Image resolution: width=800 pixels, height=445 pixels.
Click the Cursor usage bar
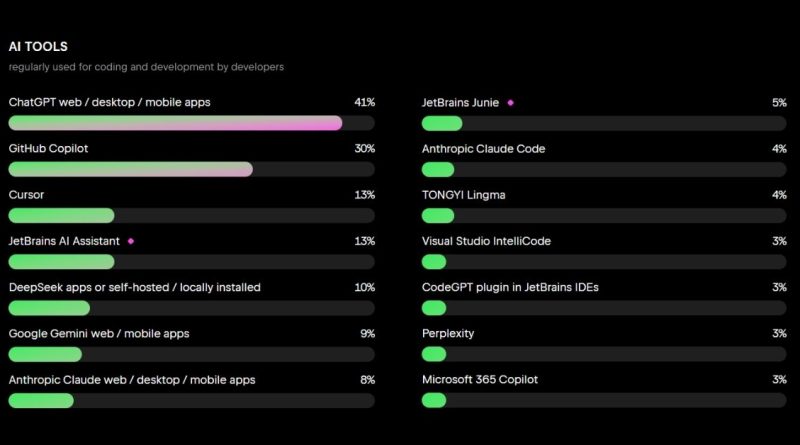click(x=191, y=215)
